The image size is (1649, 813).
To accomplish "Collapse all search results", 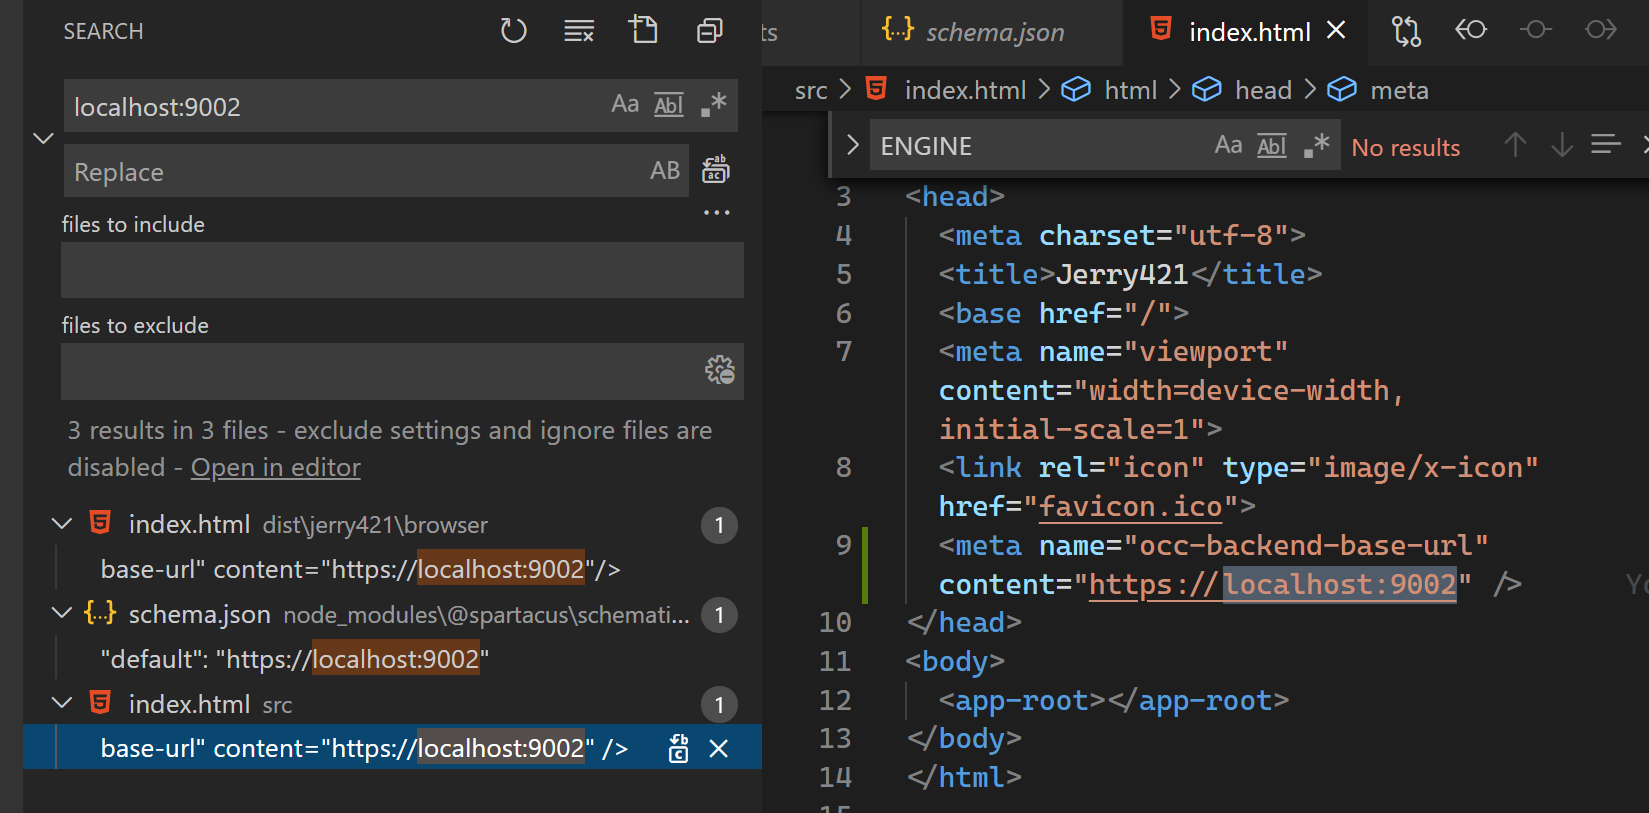I will (709, 31).
